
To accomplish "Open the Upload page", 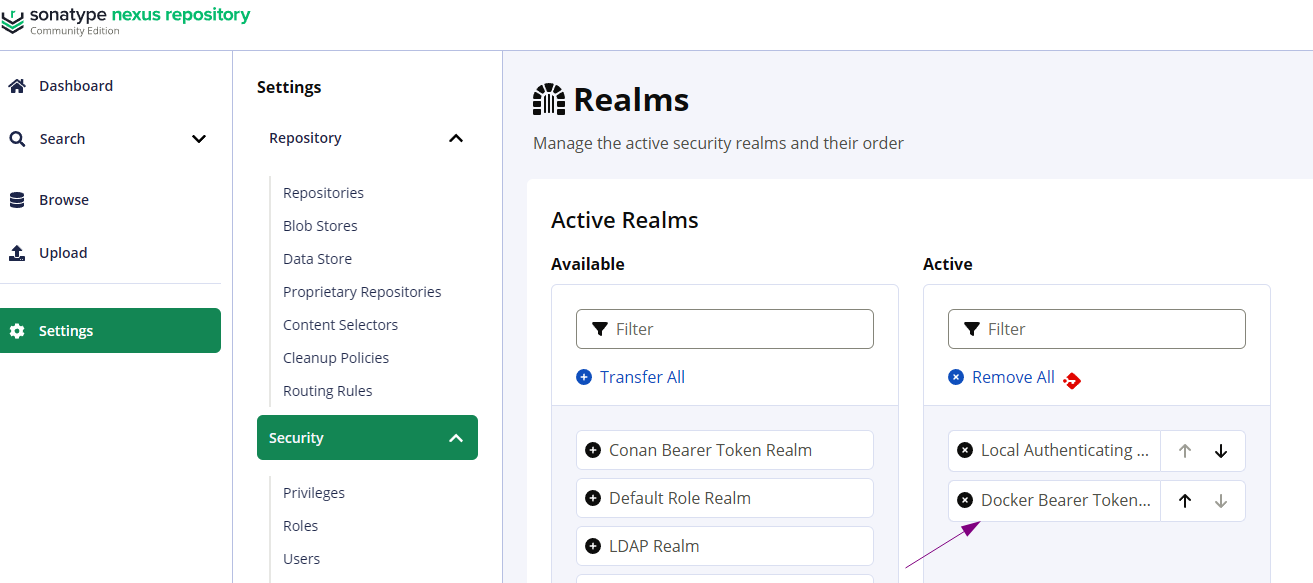I will [x=62, y=253].
